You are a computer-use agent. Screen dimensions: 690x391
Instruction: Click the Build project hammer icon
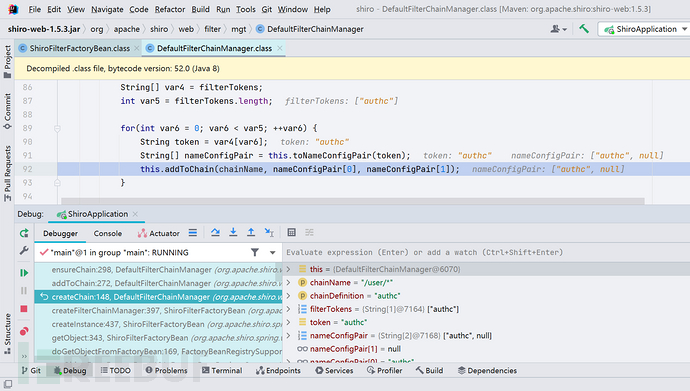pos(584,29)
